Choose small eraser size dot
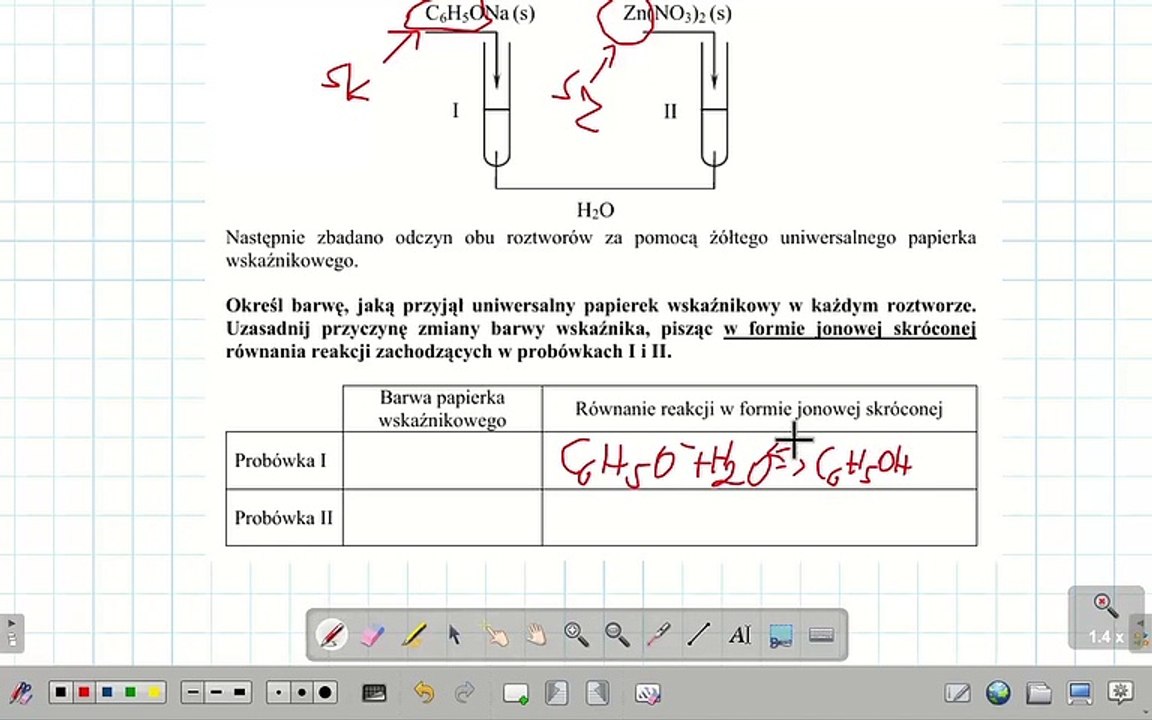The image size is (1152, 720). (278, 692)
